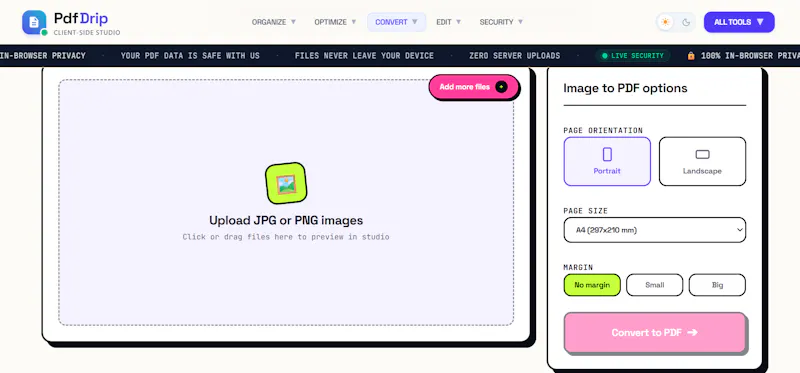Choose Small margin option
The height and width of the screenshot is (373, 800).
coord(655,285)
